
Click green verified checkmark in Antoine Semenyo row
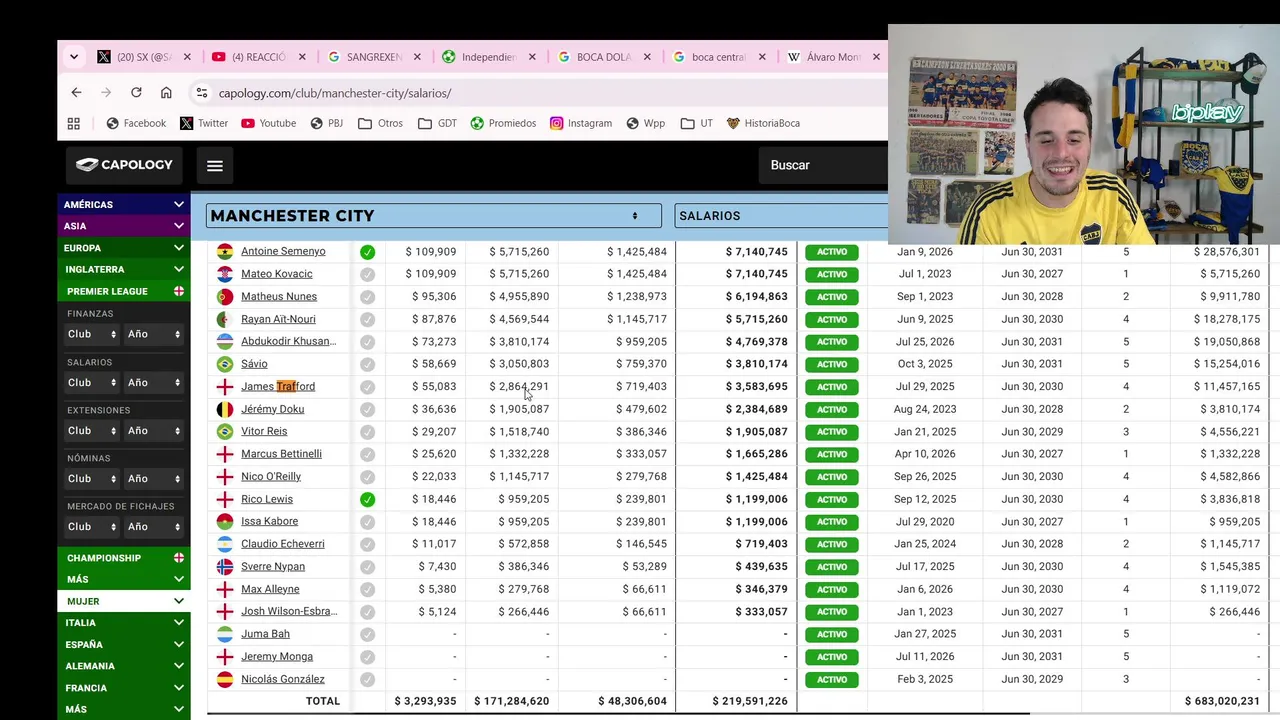367,252
